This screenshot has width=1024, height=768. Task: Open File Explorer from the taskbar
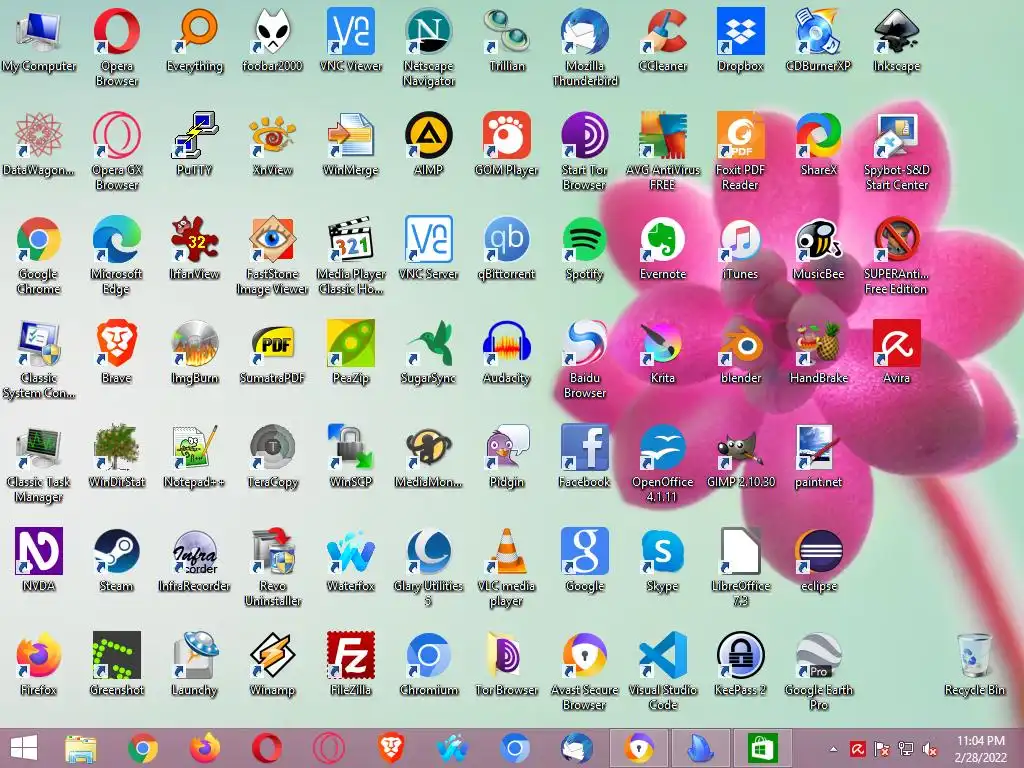(81, 748)
